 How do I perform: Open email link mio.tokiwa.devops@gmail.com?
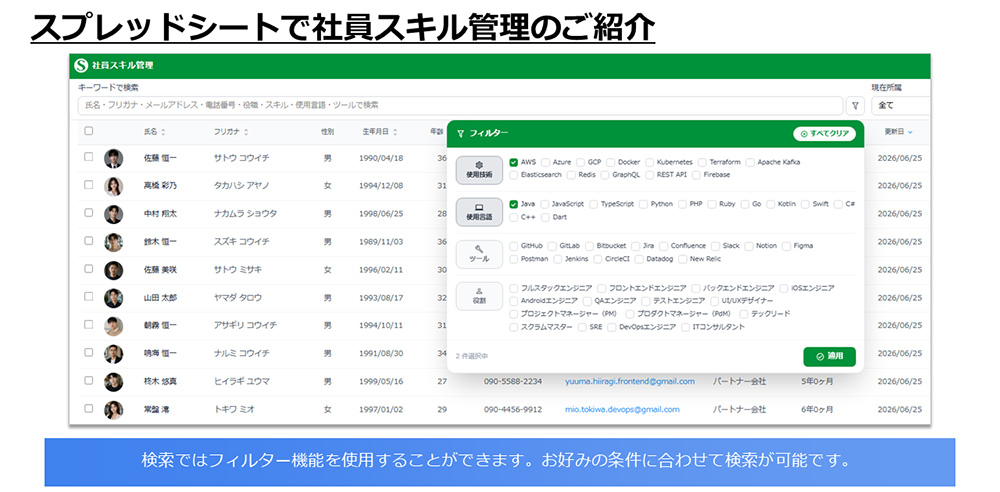(x=622, y=410)
